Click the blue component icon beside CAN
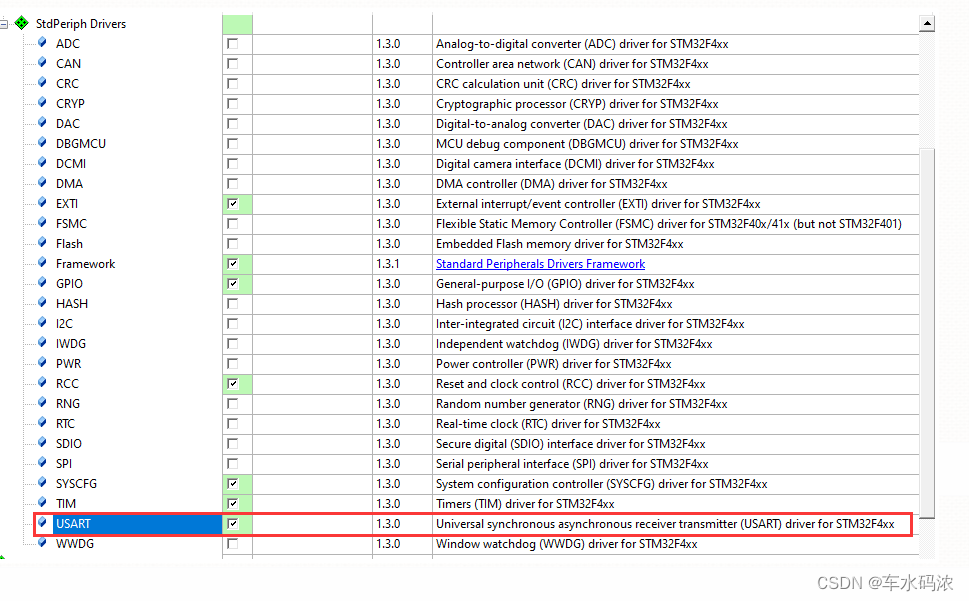The image size is (969, 601). click(42, 62)
